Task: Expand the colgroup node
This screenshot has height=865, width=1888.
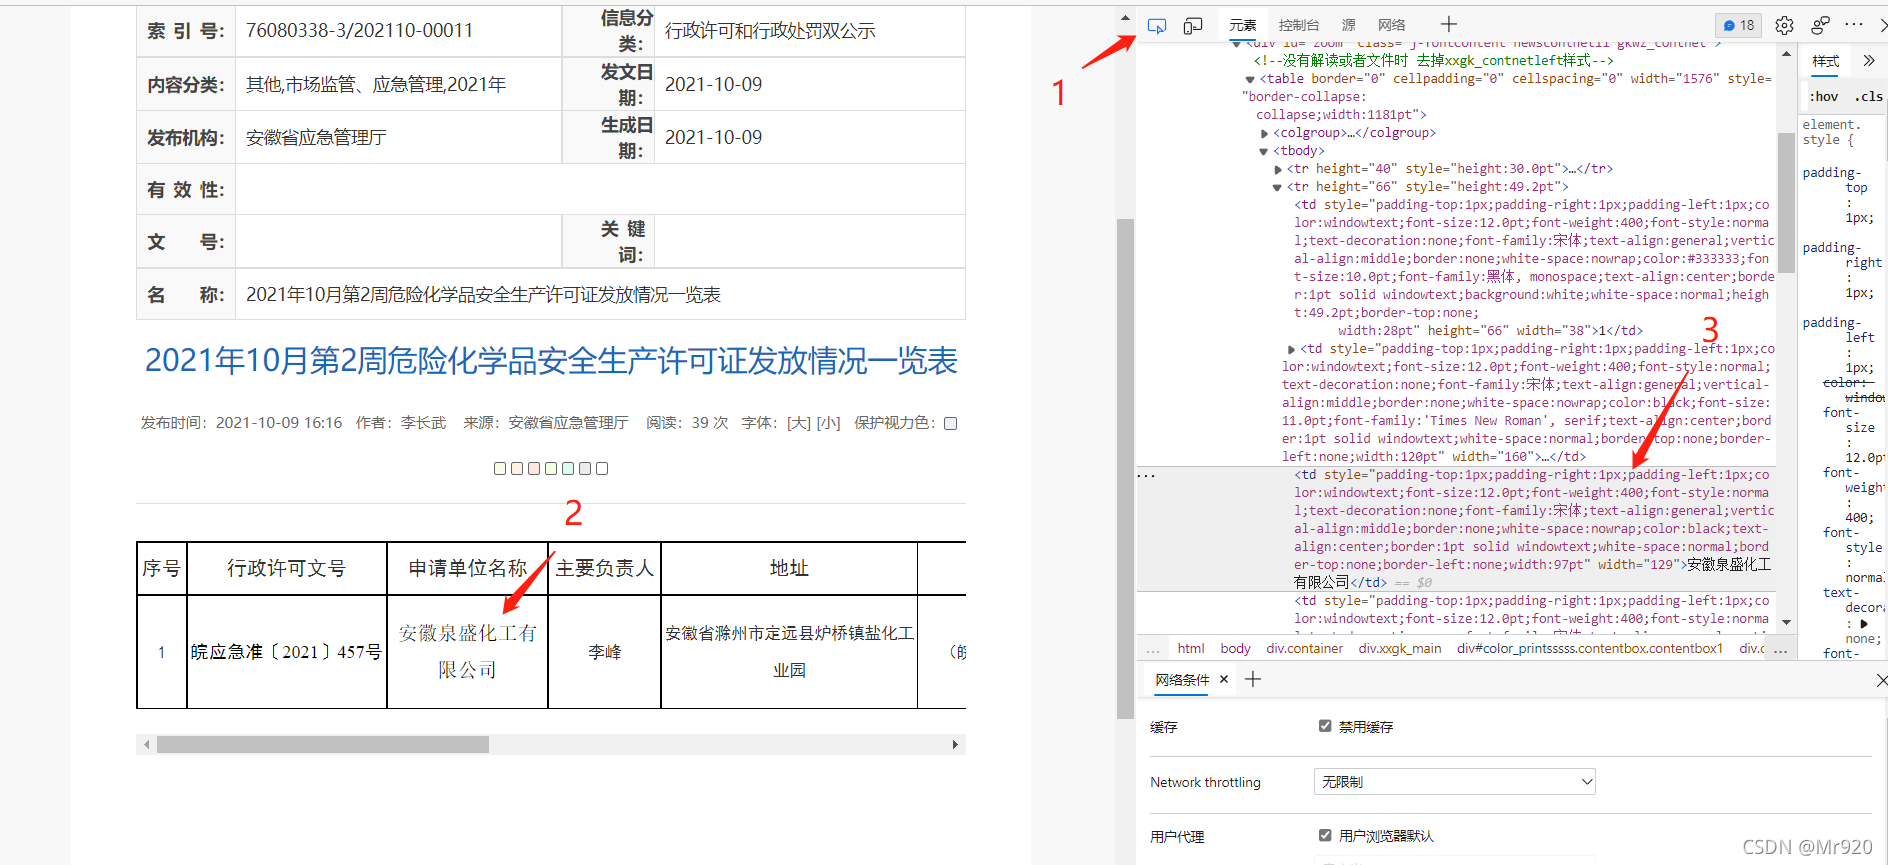Action: click(x=1264, y=133)
